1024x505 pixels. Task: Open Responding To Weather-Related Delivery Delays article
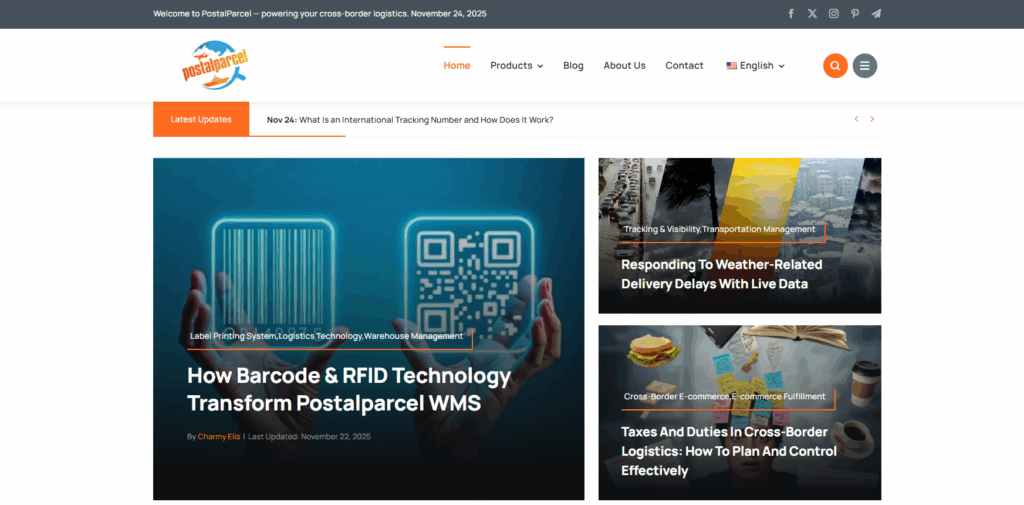[722, 274]
